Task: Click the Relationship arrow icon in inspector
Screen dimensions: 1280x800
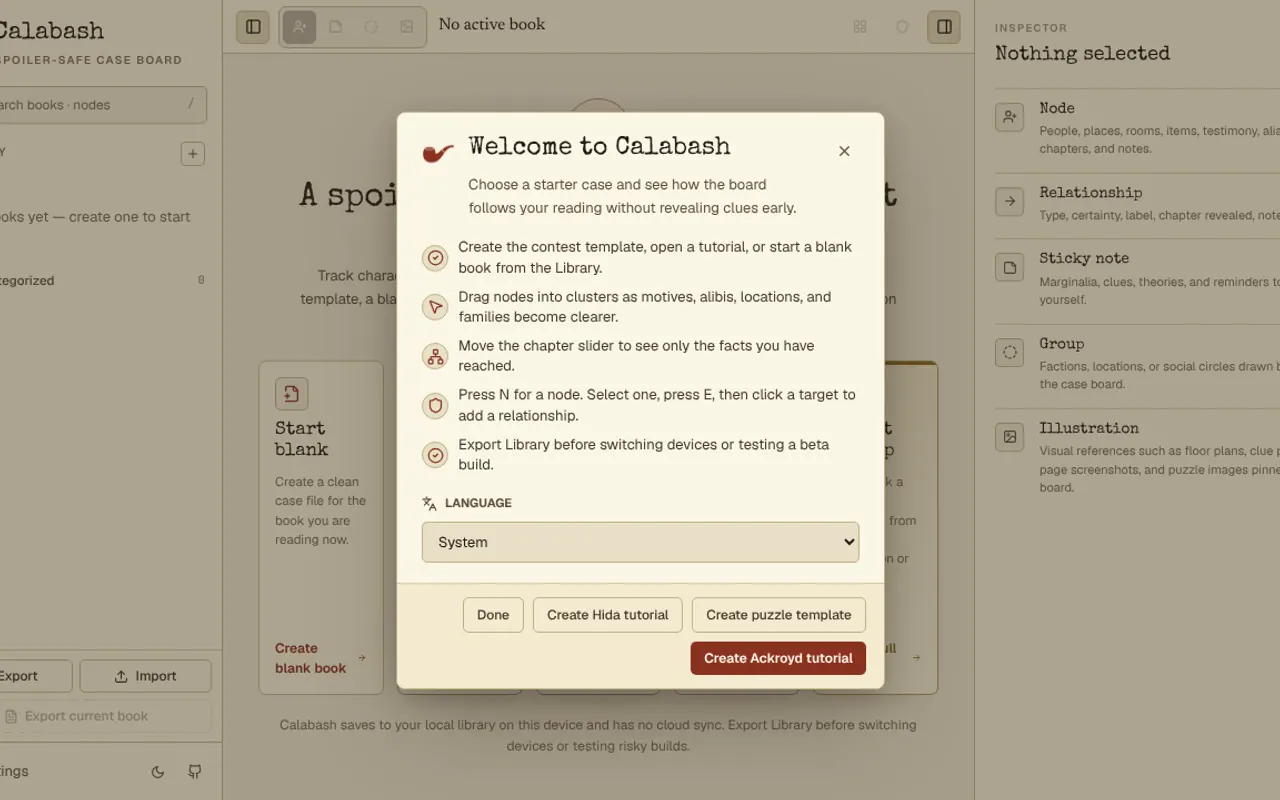Action: pyautogui.click(x=1010, y=201)
